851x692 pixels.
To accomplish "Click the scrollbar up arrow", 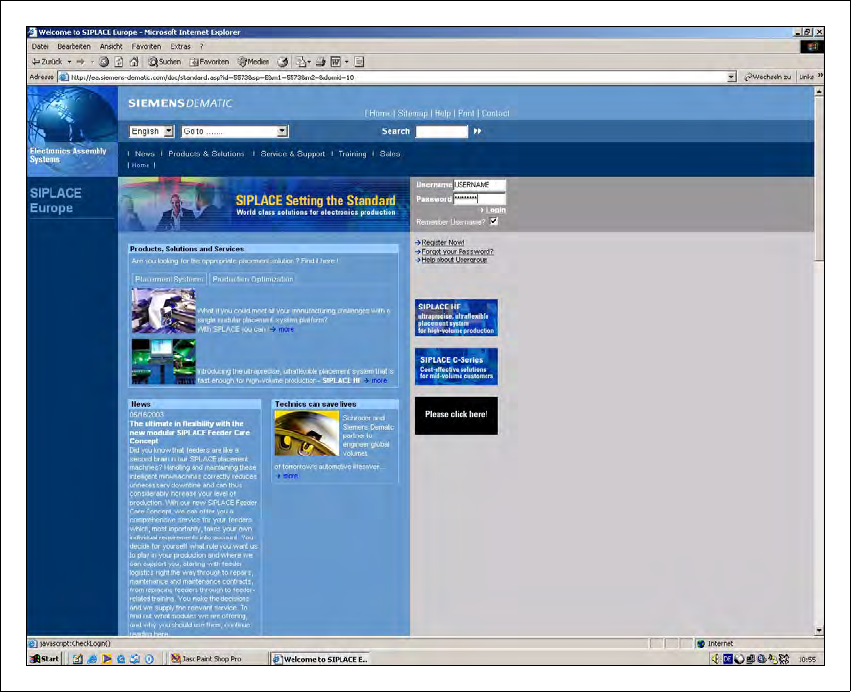I will click(819, 92).
